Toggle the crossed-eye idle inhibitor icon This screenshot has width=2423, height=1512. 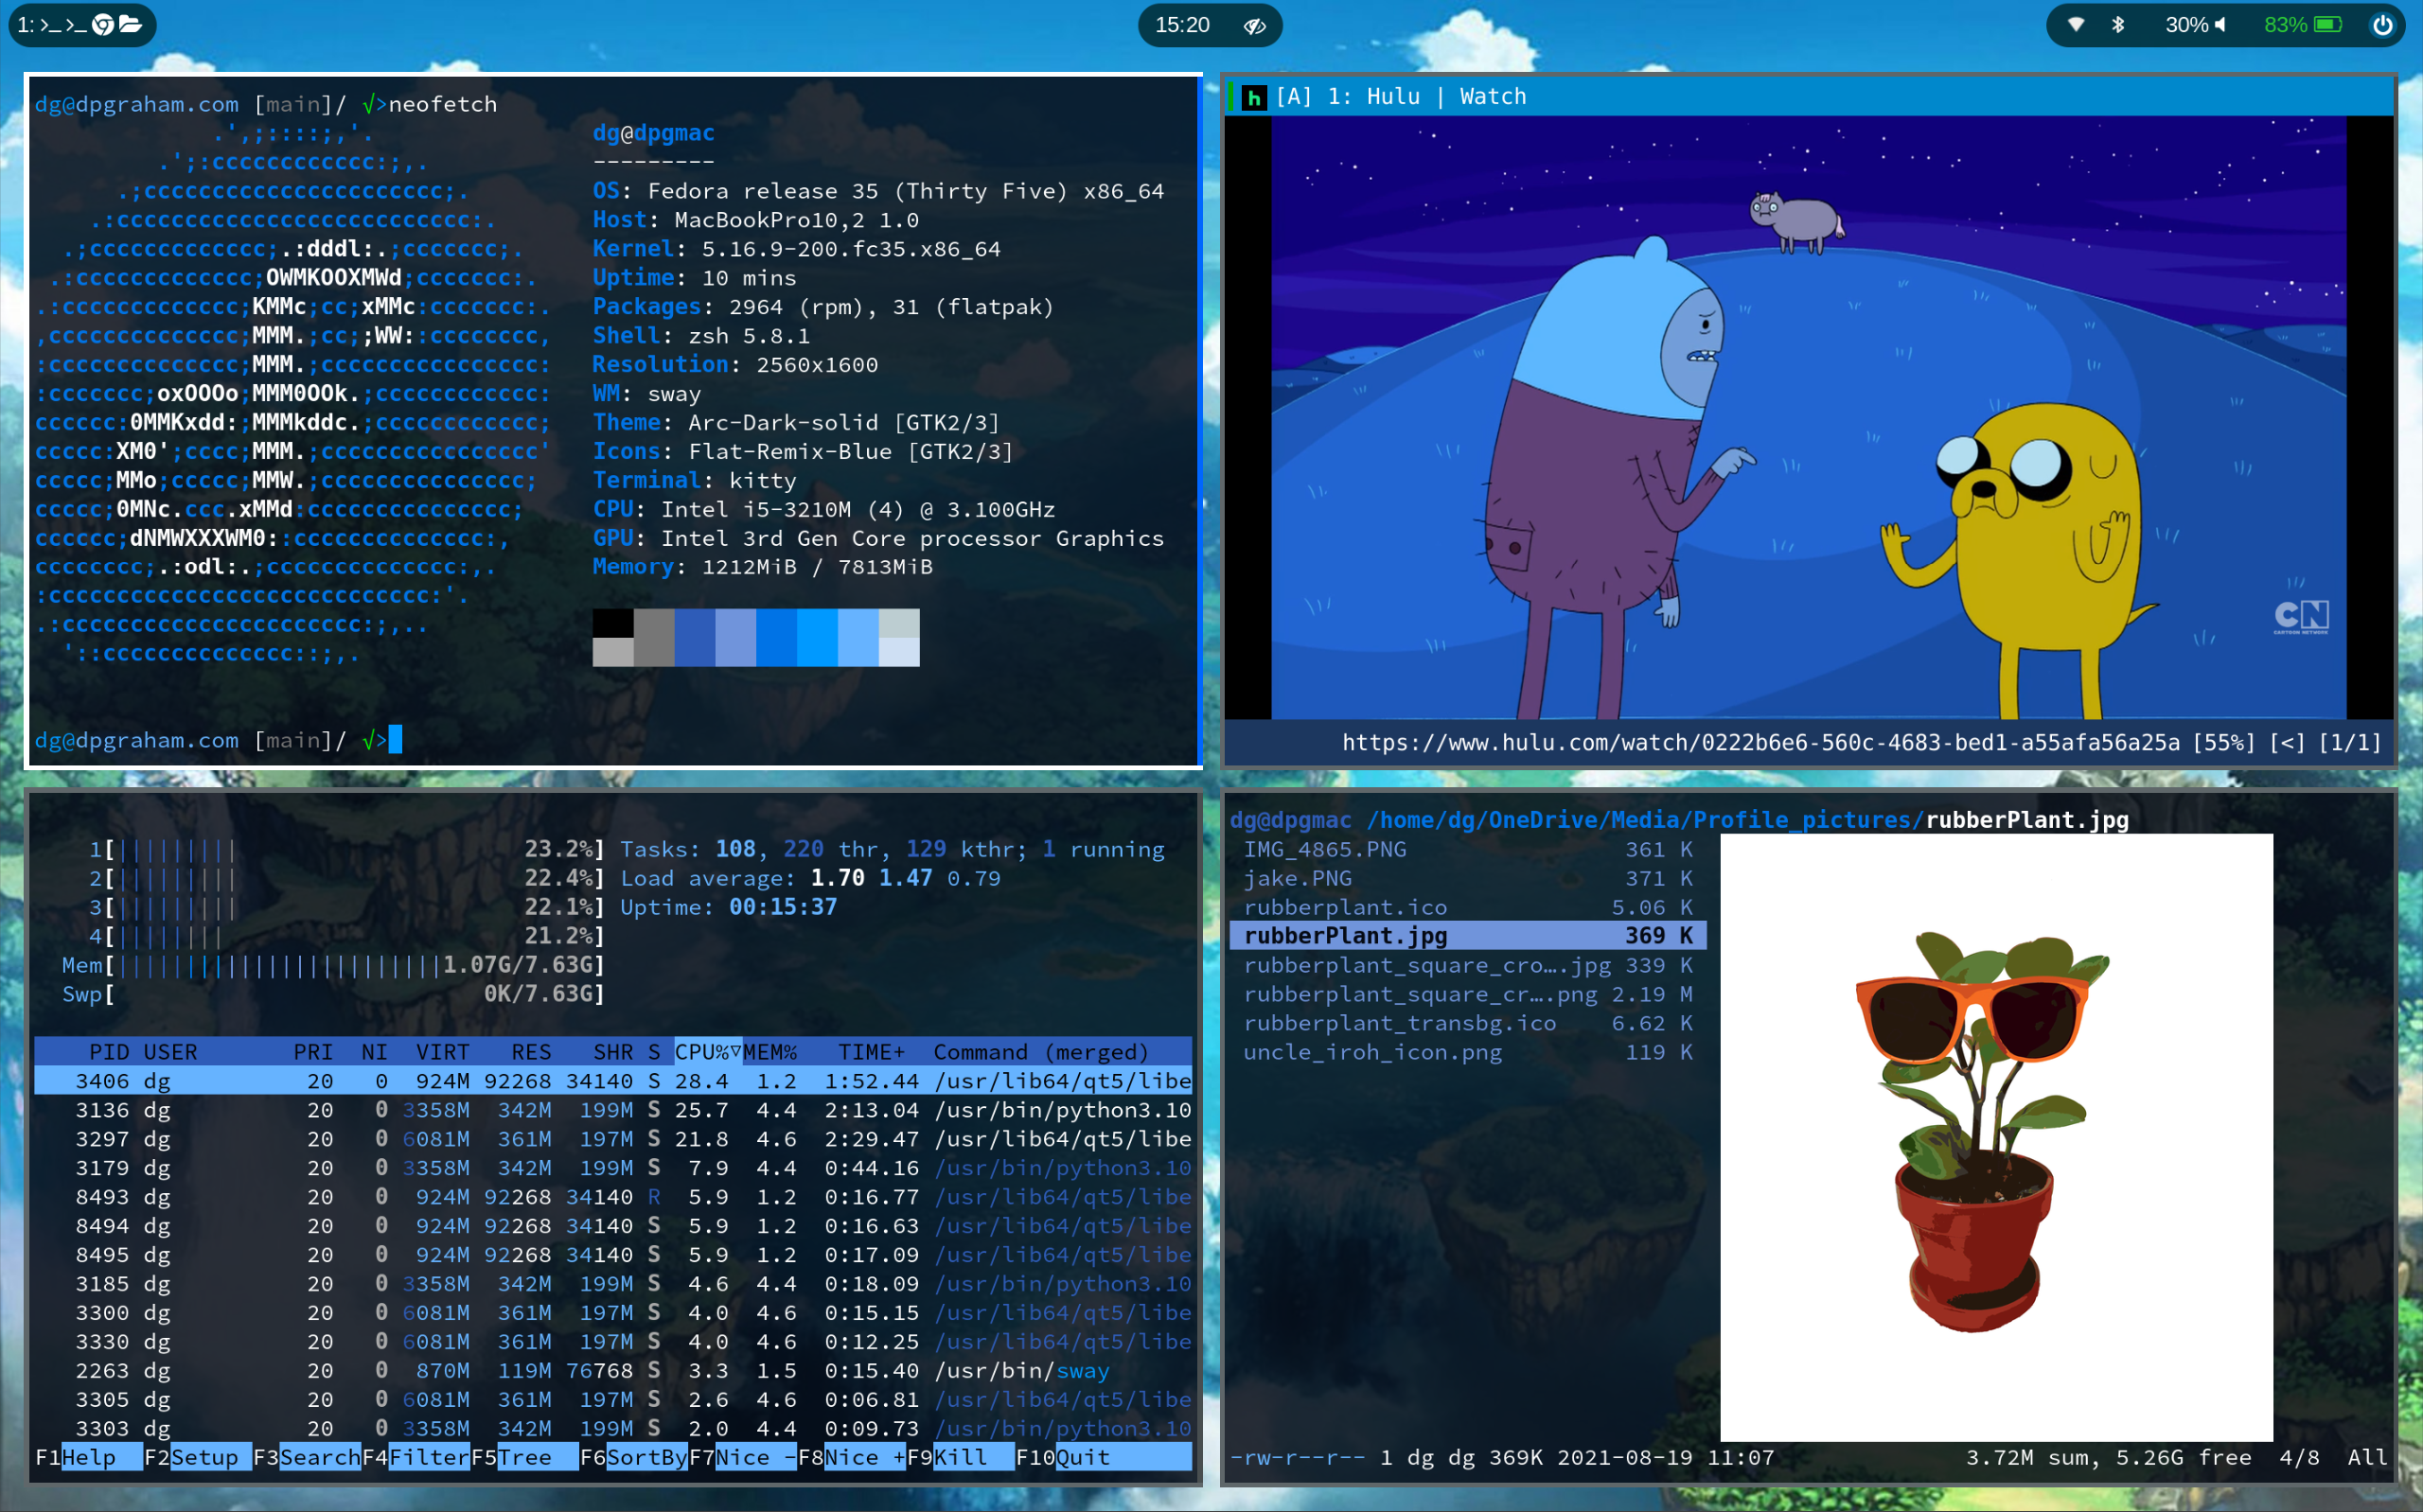(x=1254, y=26)
